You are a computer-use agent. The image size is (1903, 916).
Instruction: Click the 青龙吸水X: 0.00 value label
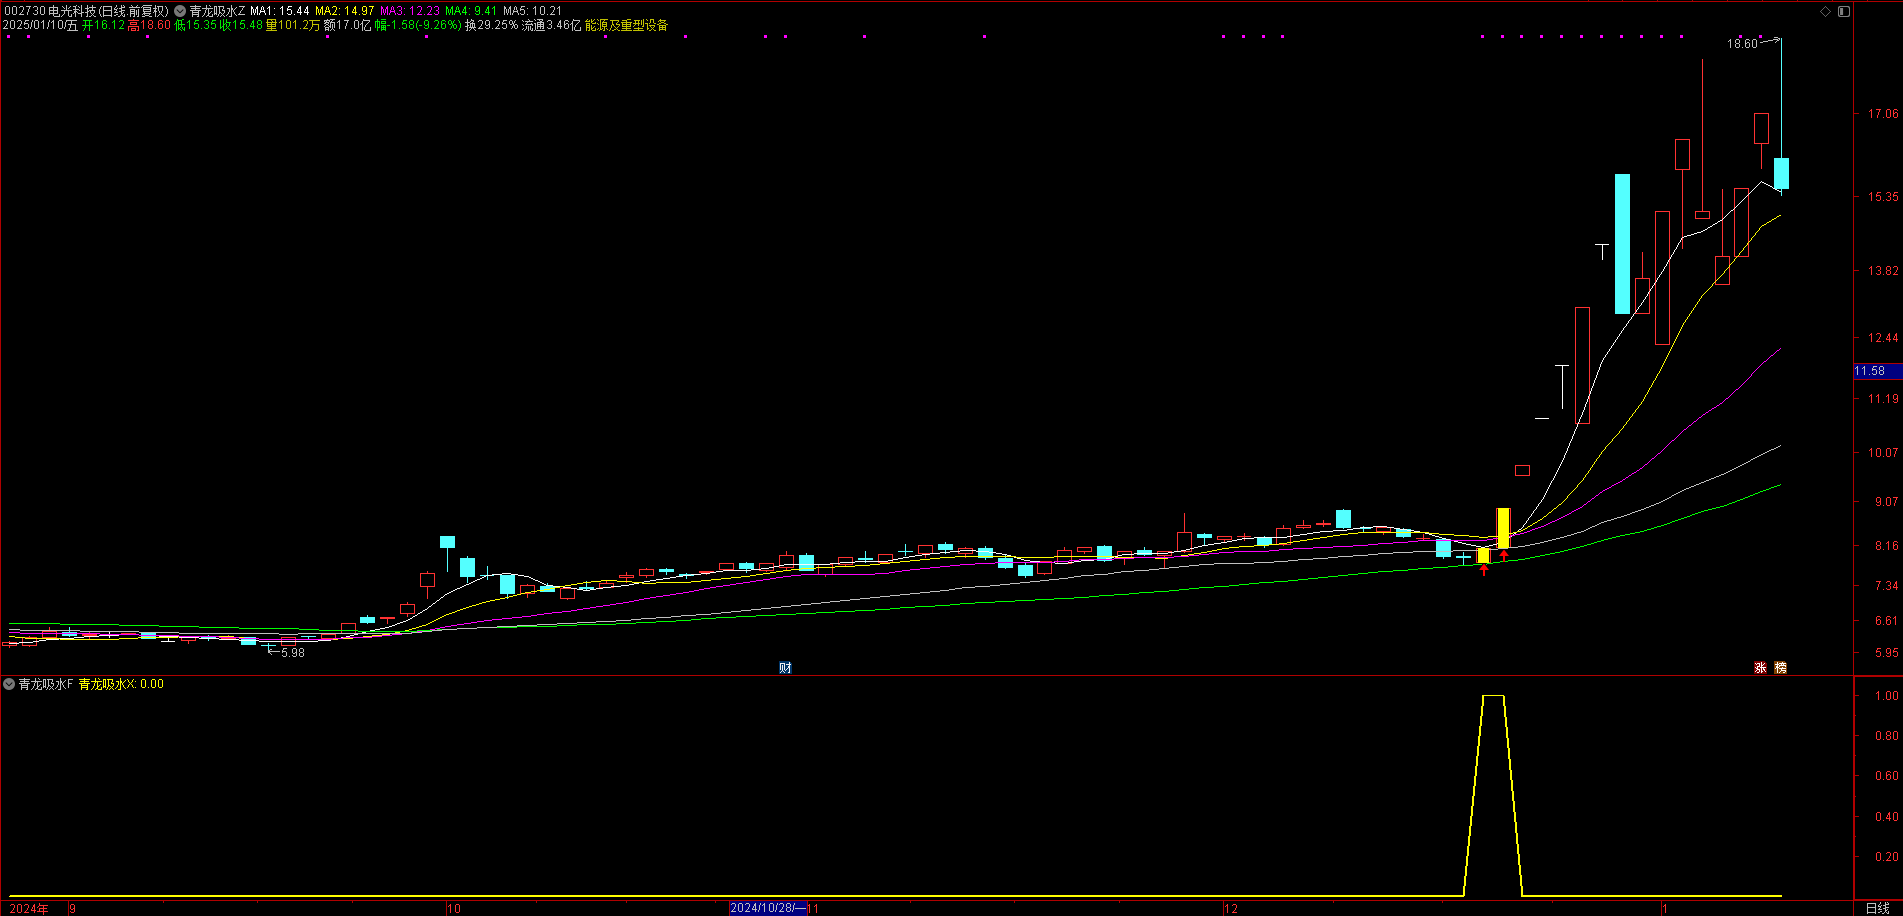(121, 684)
